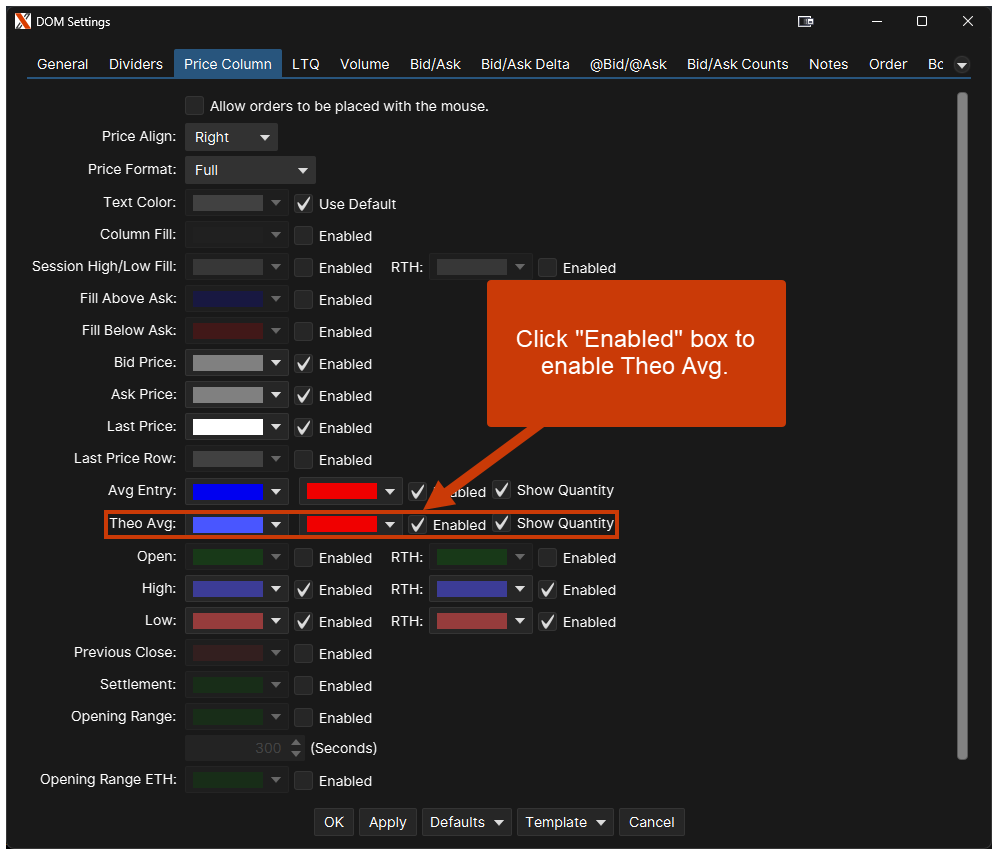Open the Template dropdown menu

(x=565, y=822)
